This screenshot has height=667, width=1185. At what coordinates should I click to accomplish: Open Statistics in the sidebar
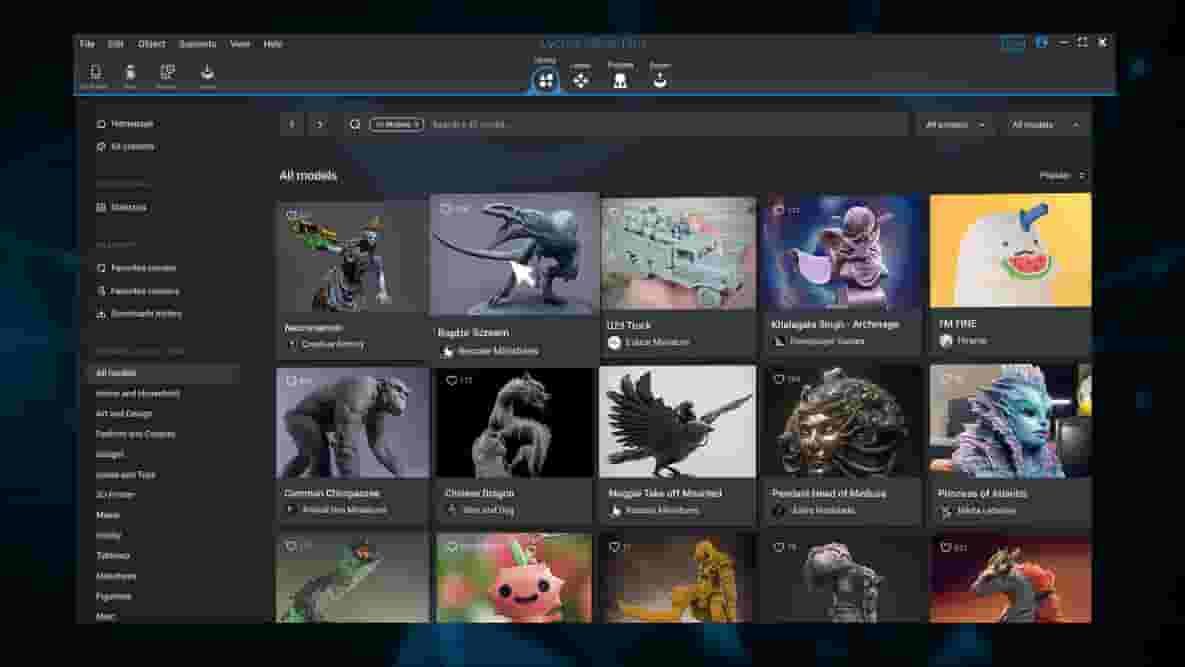coord(128,207)
